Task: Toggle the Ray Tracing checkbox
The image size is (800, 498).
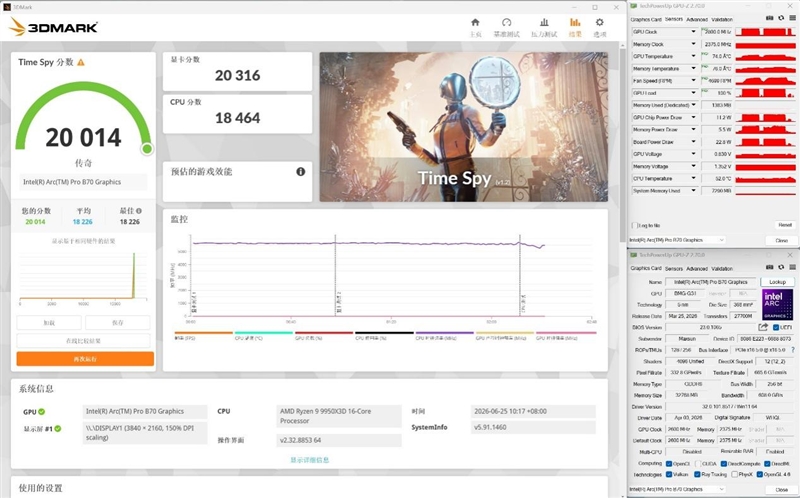Action: (697, 475)
